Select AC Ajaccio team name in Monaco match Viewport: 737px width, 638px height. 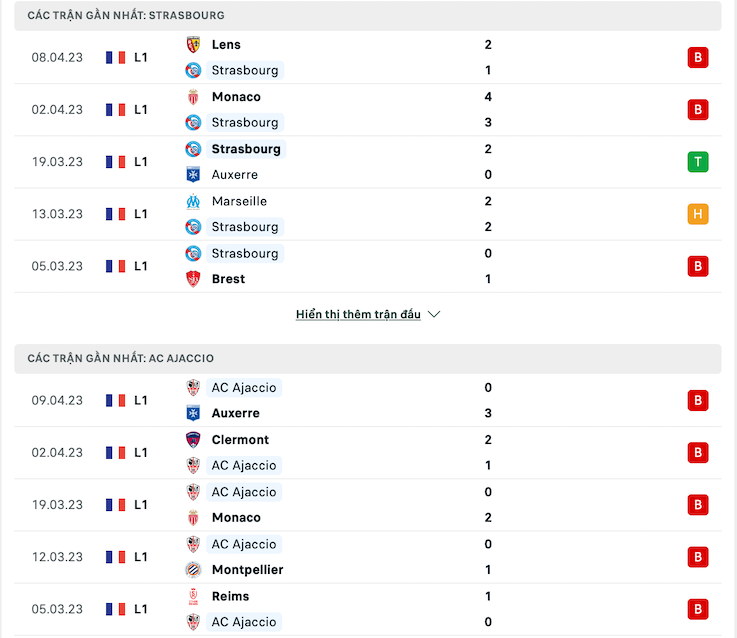pyautogui.click(x=244, y=492)
